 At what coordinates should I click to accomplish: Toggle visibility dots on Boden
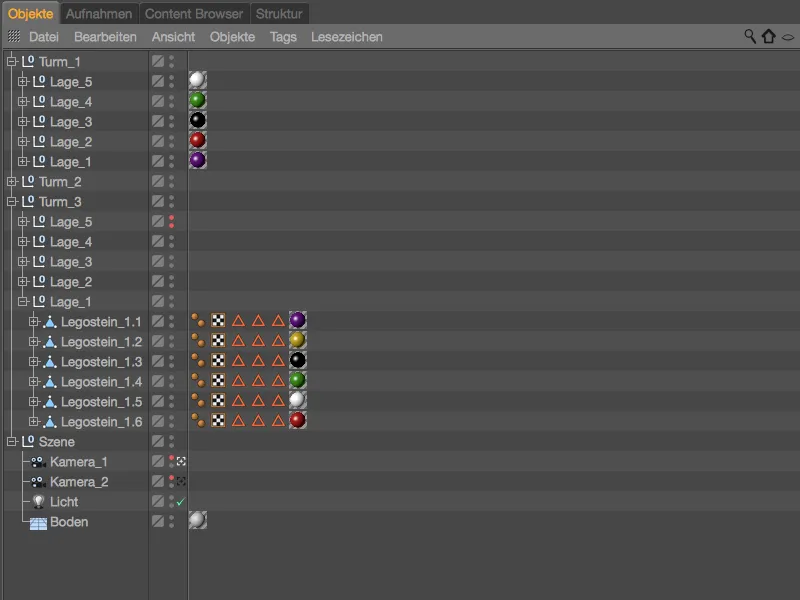click(x=171, y=521)
